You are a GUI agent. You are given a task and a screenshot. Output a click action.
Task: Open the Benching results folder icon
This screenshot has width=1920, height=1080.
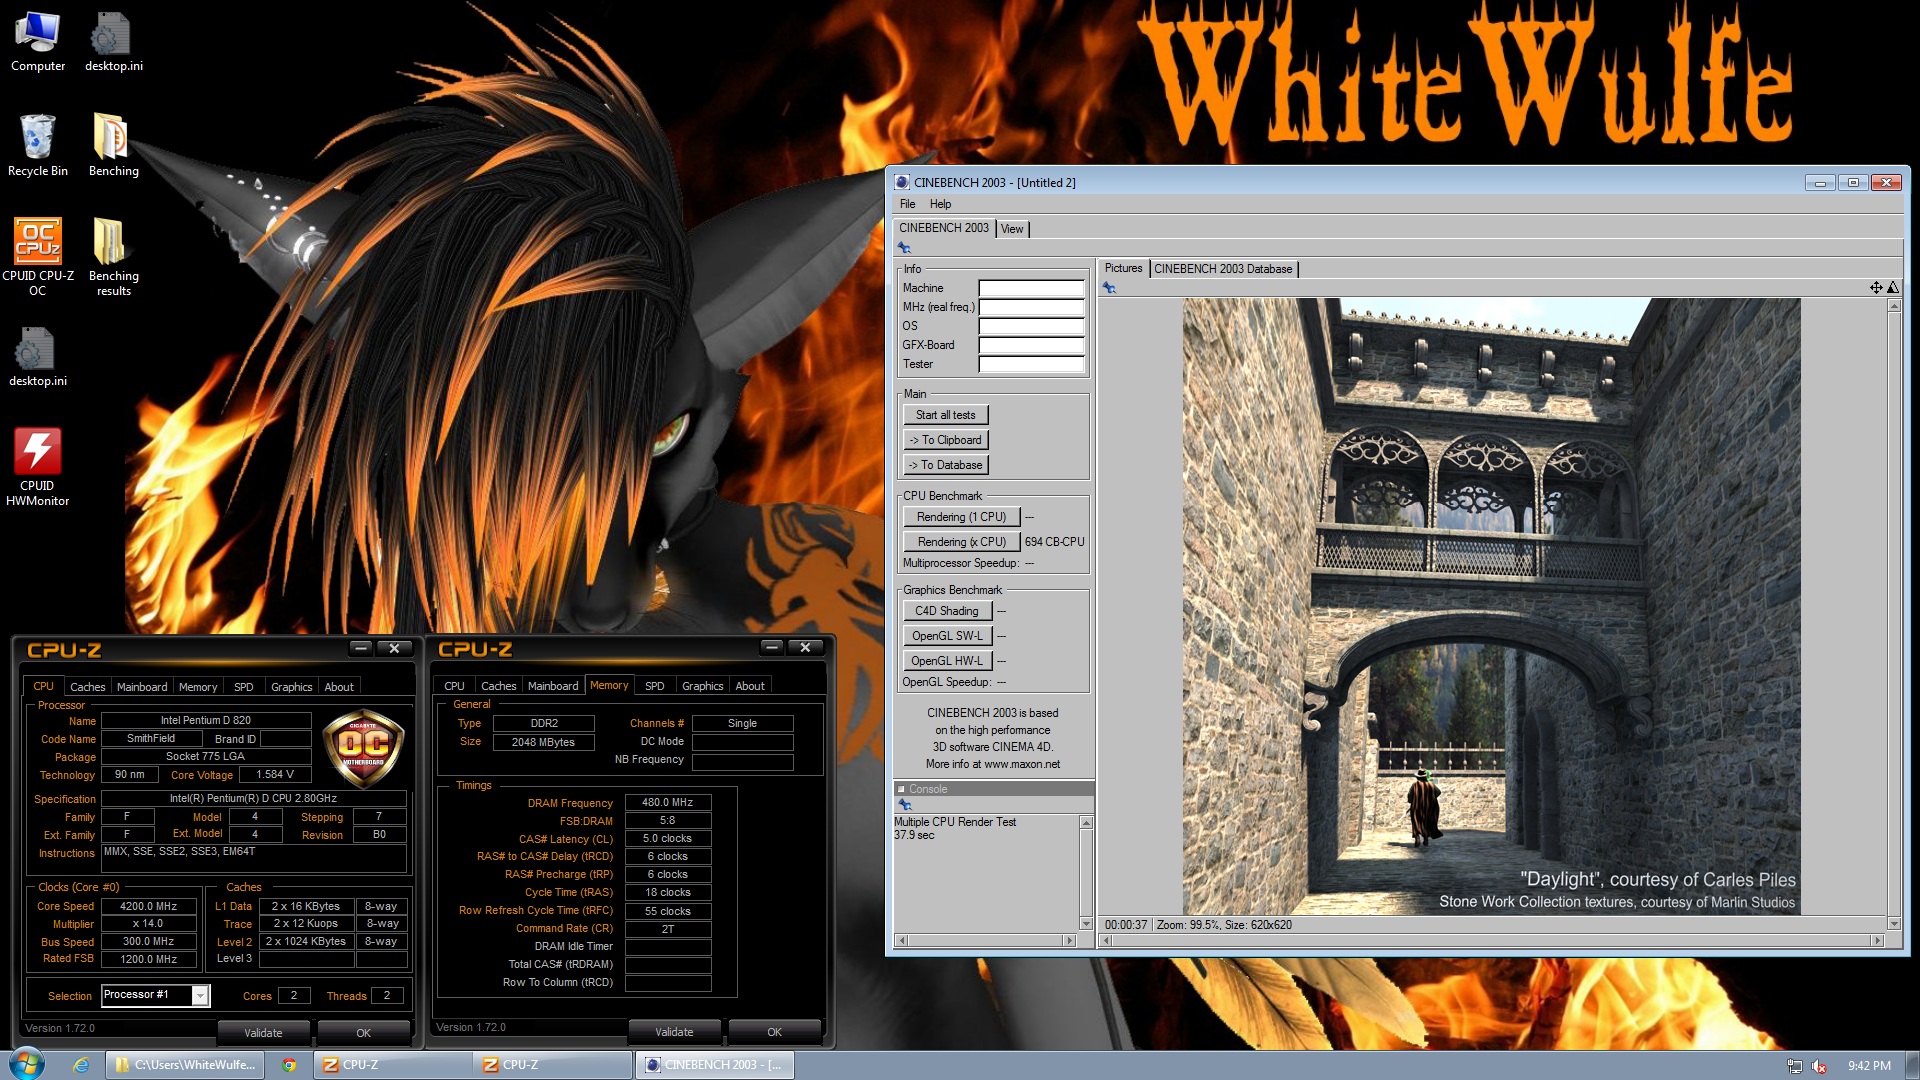(113, 258)
